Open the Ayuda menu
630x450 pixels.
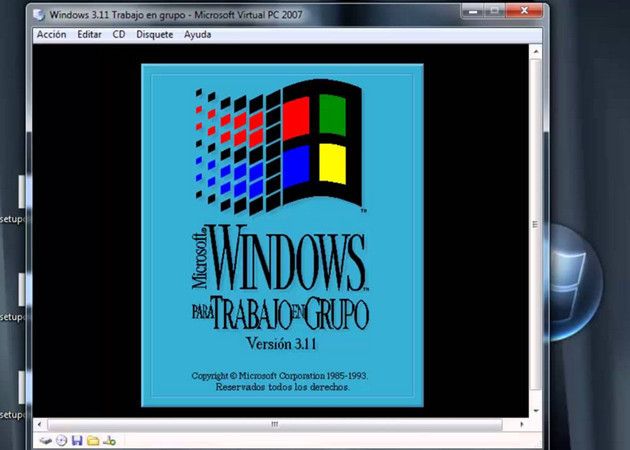pyautogui.click(x=197, y=35)
